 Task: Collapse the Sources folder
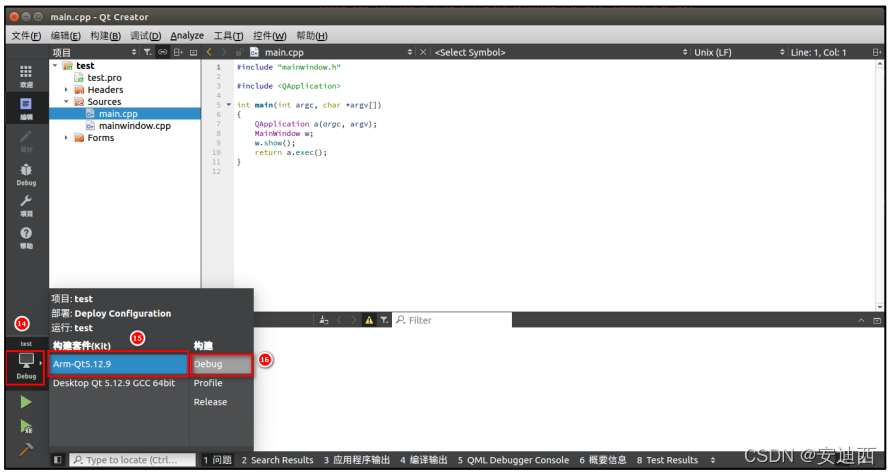[x=66, y=101]
